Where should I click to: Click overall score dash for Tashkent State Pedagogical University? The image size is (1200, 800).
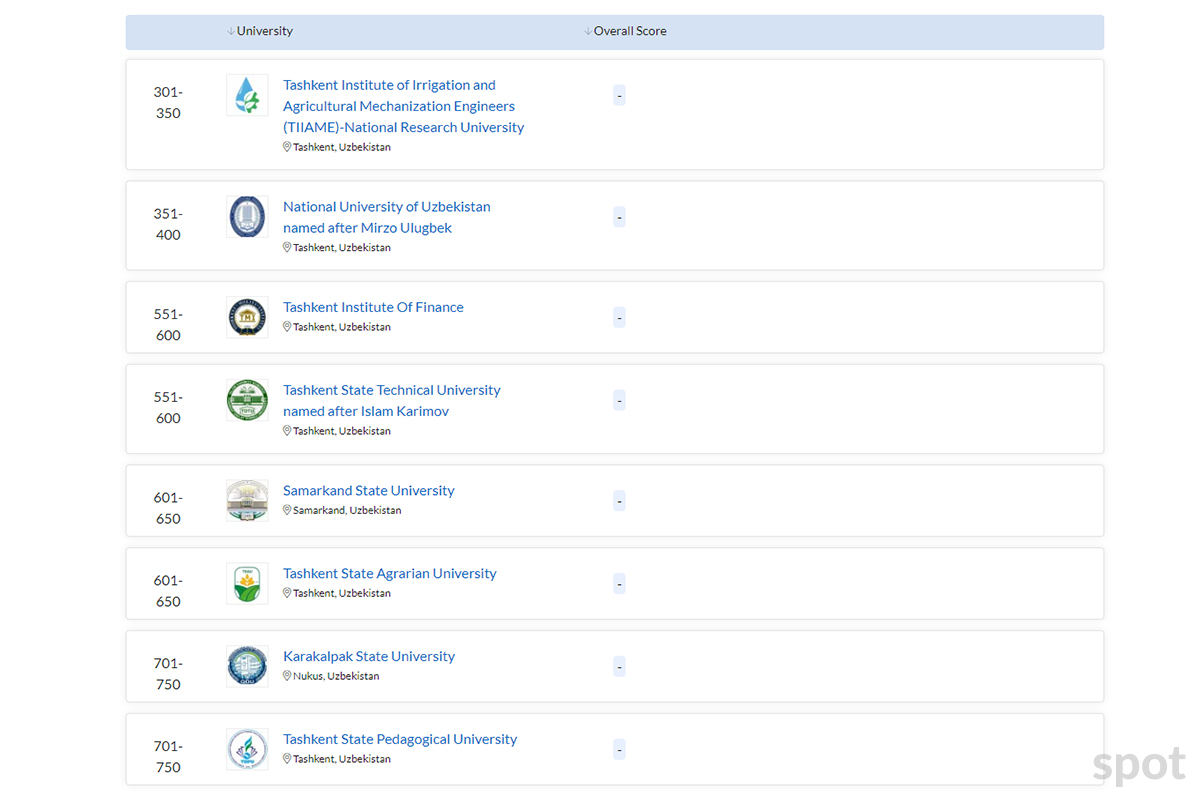click(x=619, y=750)
